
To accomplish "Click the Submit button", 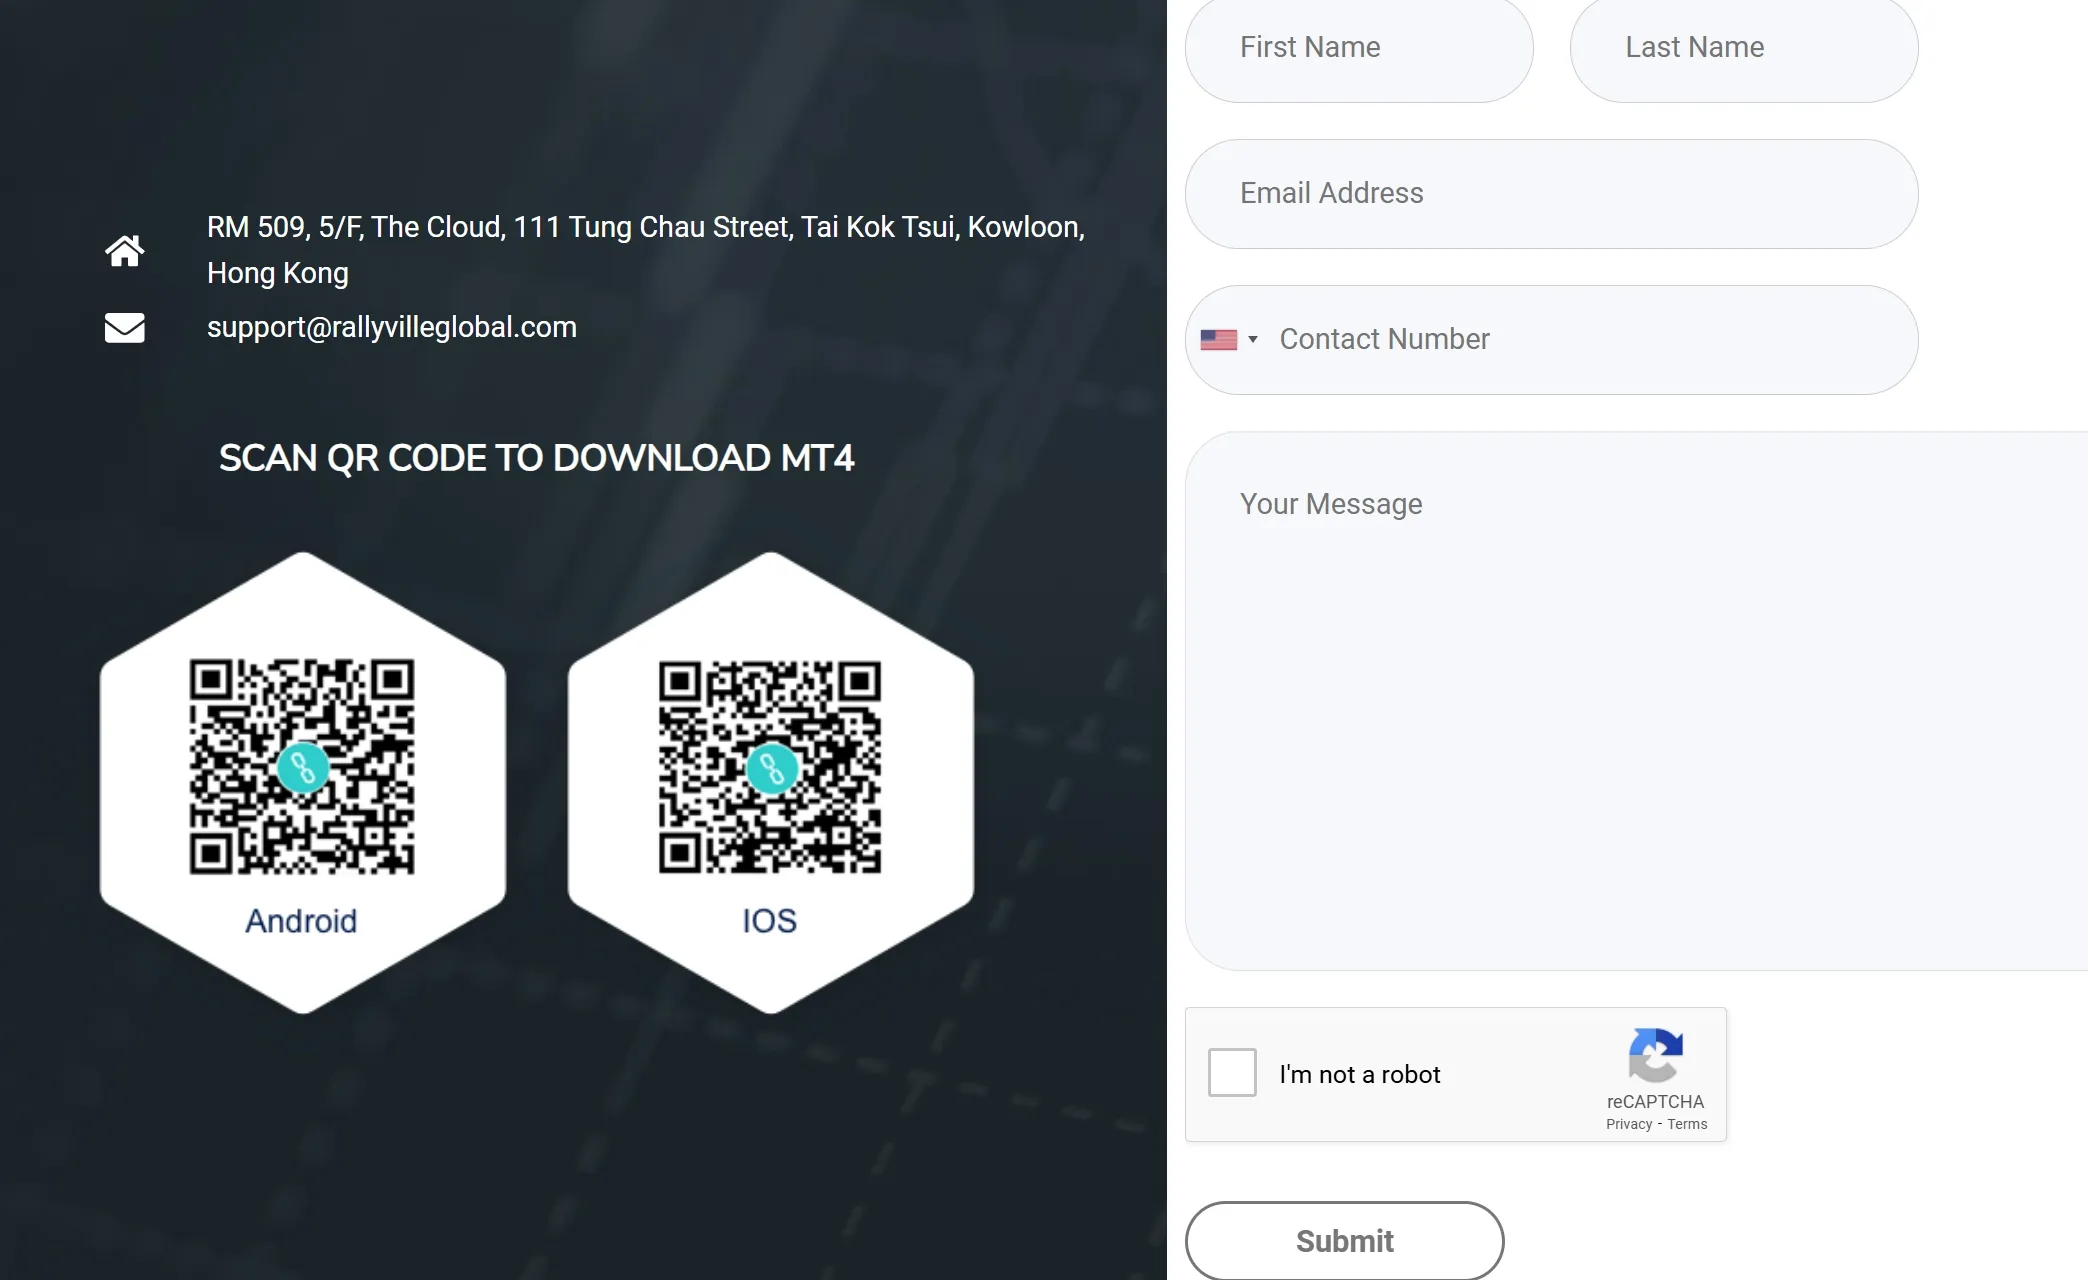I will (1345, 1241).
